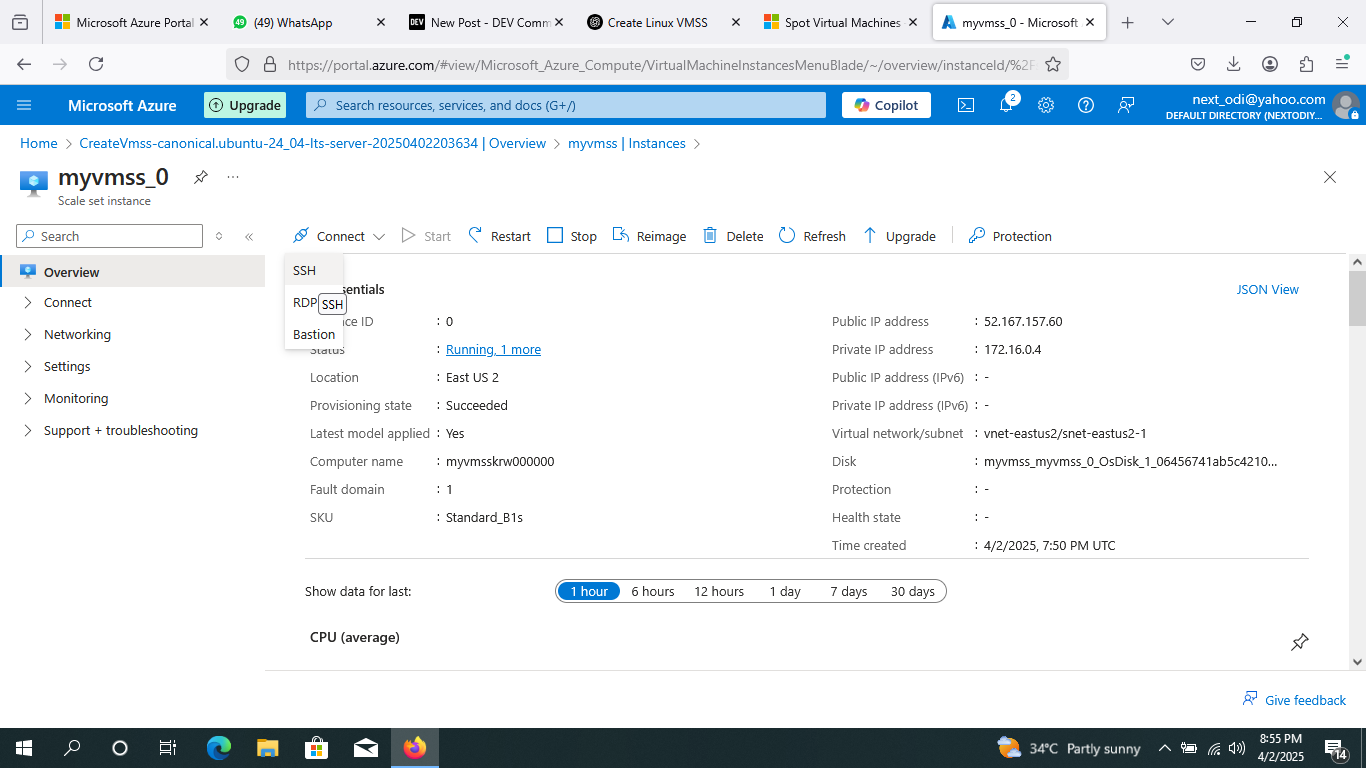Viewport: 1366px width, 768px height.
Task: Click the expand/collapse all arrows by the sidebar search
Action: pos(219,237)
